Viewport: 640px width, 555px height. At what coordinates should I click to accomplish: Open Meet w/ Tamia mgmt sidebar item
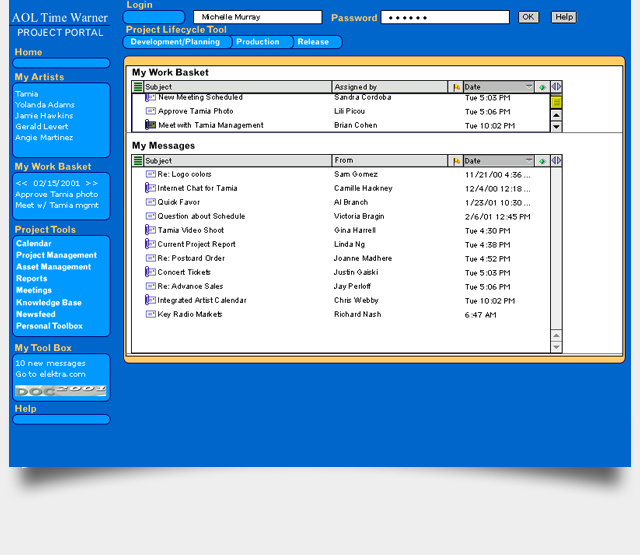click(x=57, y=205)
